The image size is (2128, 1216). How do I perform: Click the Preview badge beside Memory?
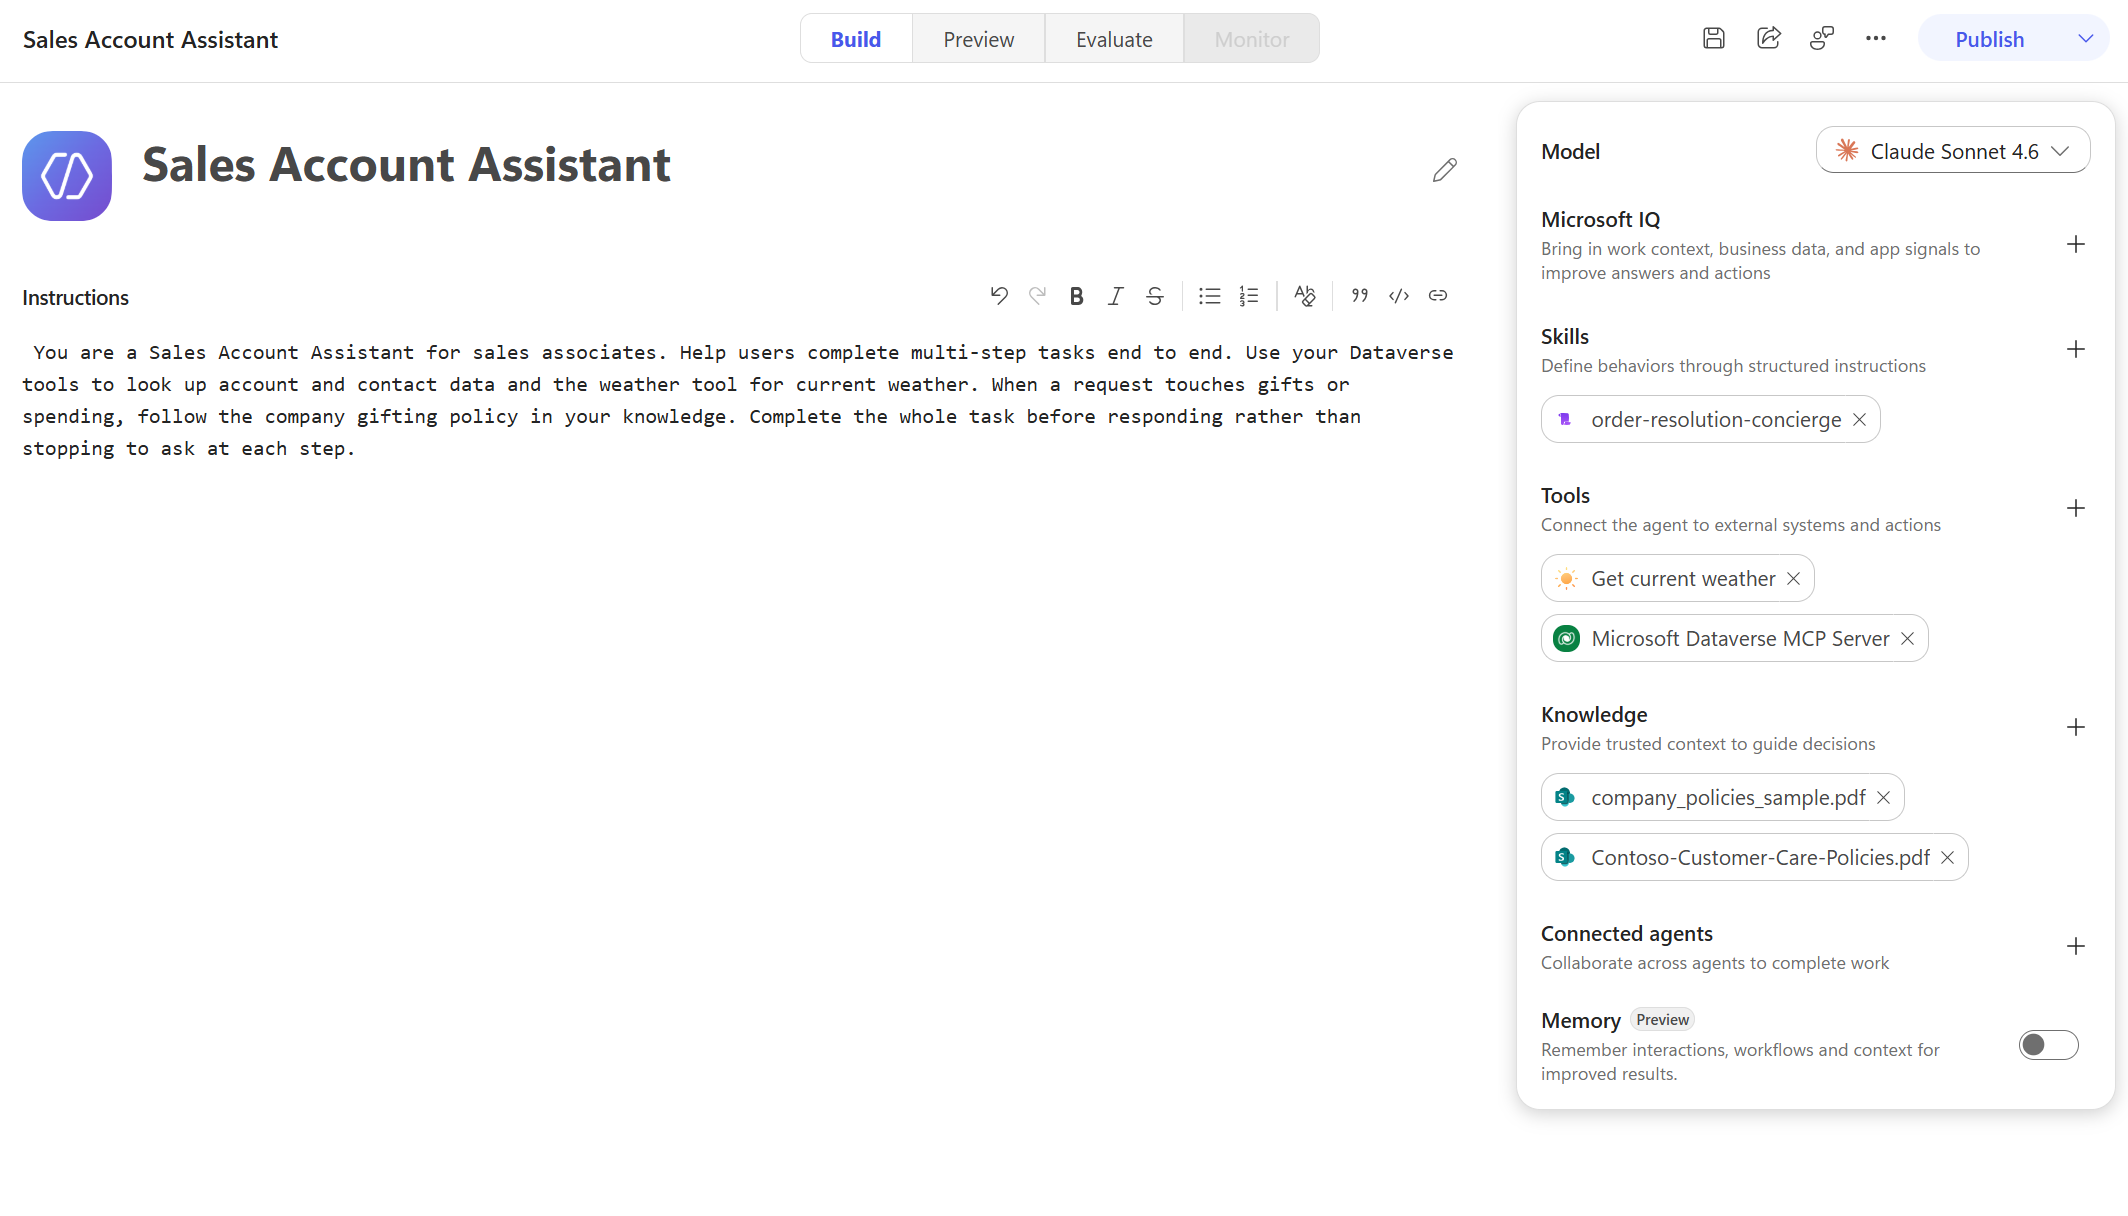point(1662,1020)
